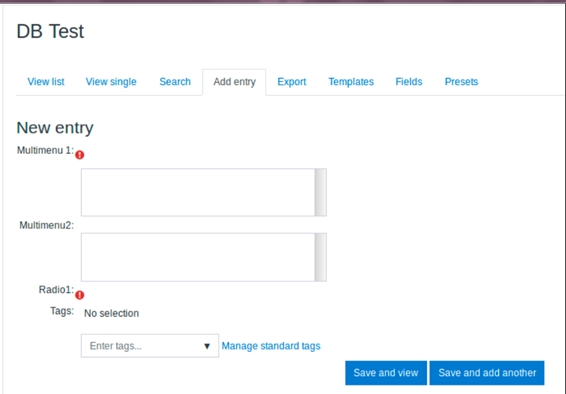566x394 pixels.
Task: Click the Save and view button
Action: pyautogui.click(x=386, y=373)
